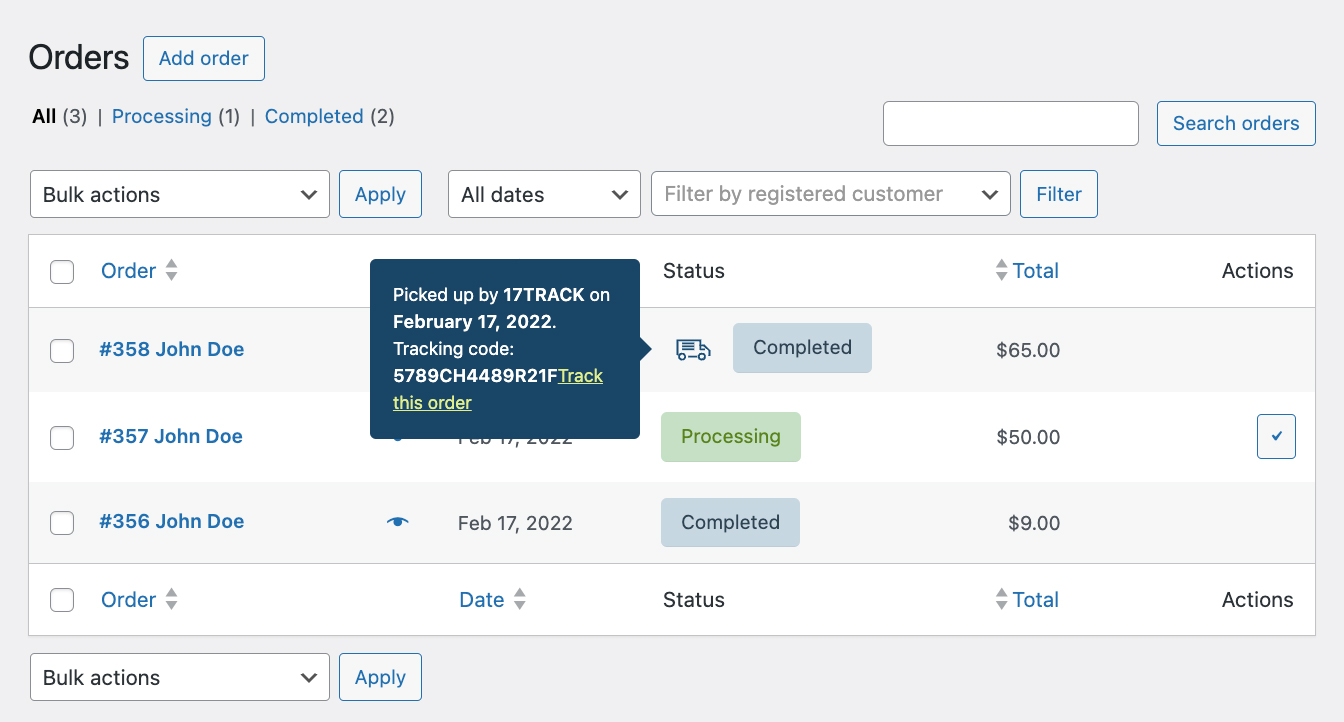Sort by Date arrows in footer
1344x722 pixels.
click(519, 600)
